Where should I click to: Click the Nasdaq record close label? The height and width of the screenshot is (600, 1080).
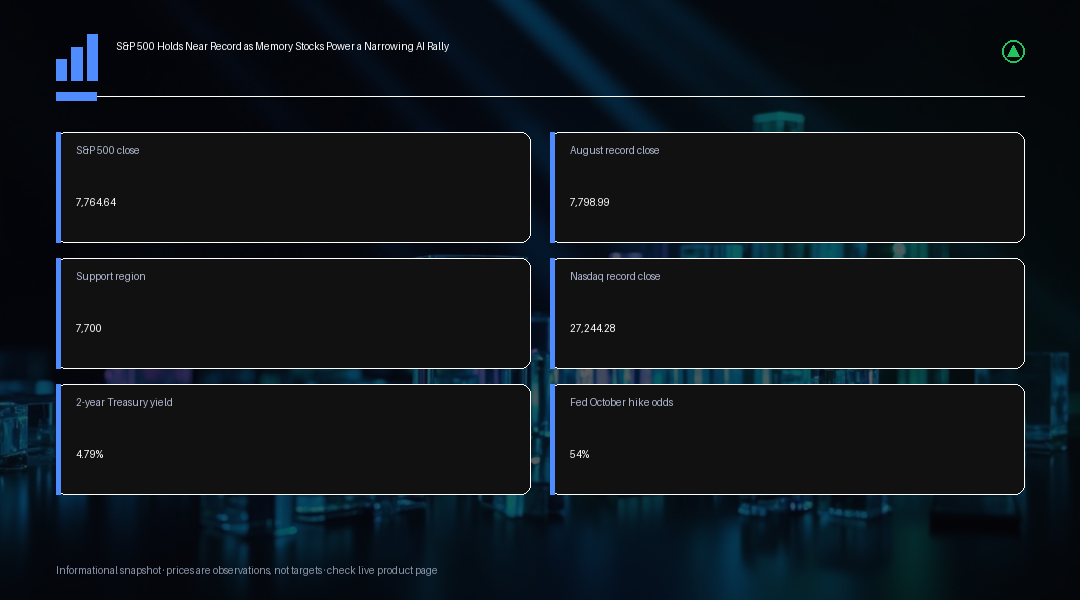coord(615,276)
